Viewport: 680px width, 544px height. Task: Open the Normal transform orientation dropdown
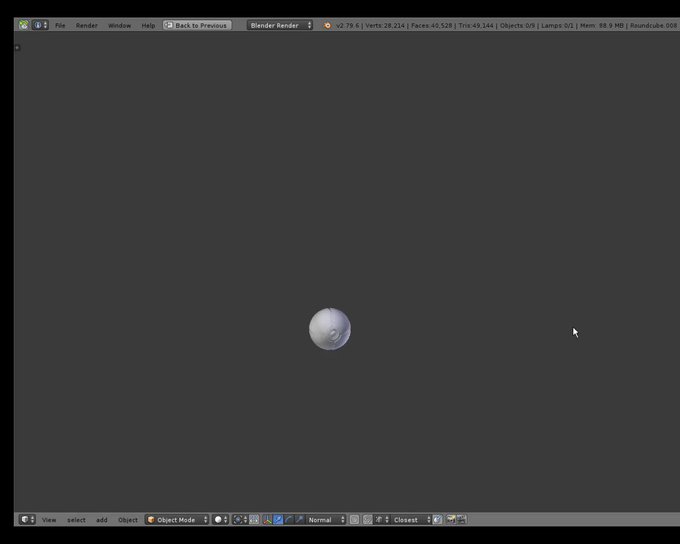coord(326,520)
